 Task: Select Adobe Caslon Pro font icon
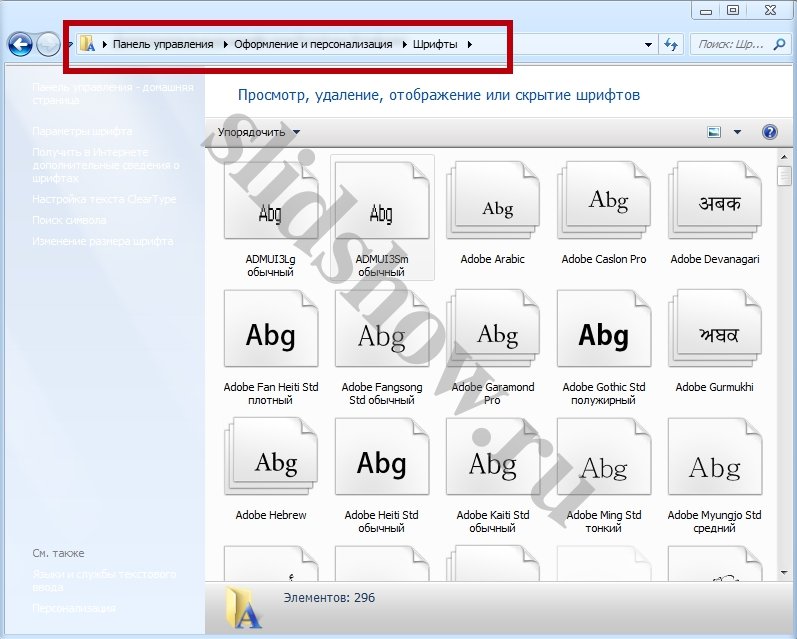[604, 200]
